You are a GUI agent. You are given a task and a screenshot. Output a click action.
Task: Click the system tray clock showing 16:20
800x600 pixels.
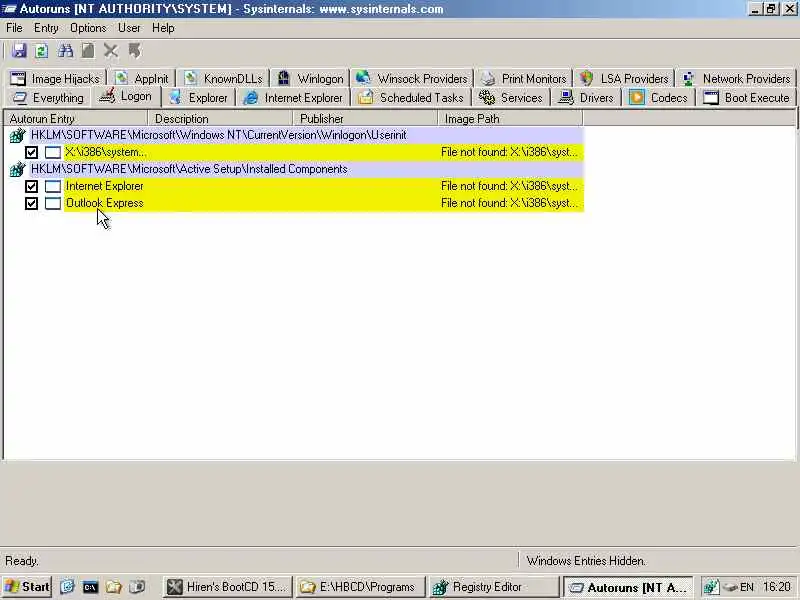click(x=777, y=587)
